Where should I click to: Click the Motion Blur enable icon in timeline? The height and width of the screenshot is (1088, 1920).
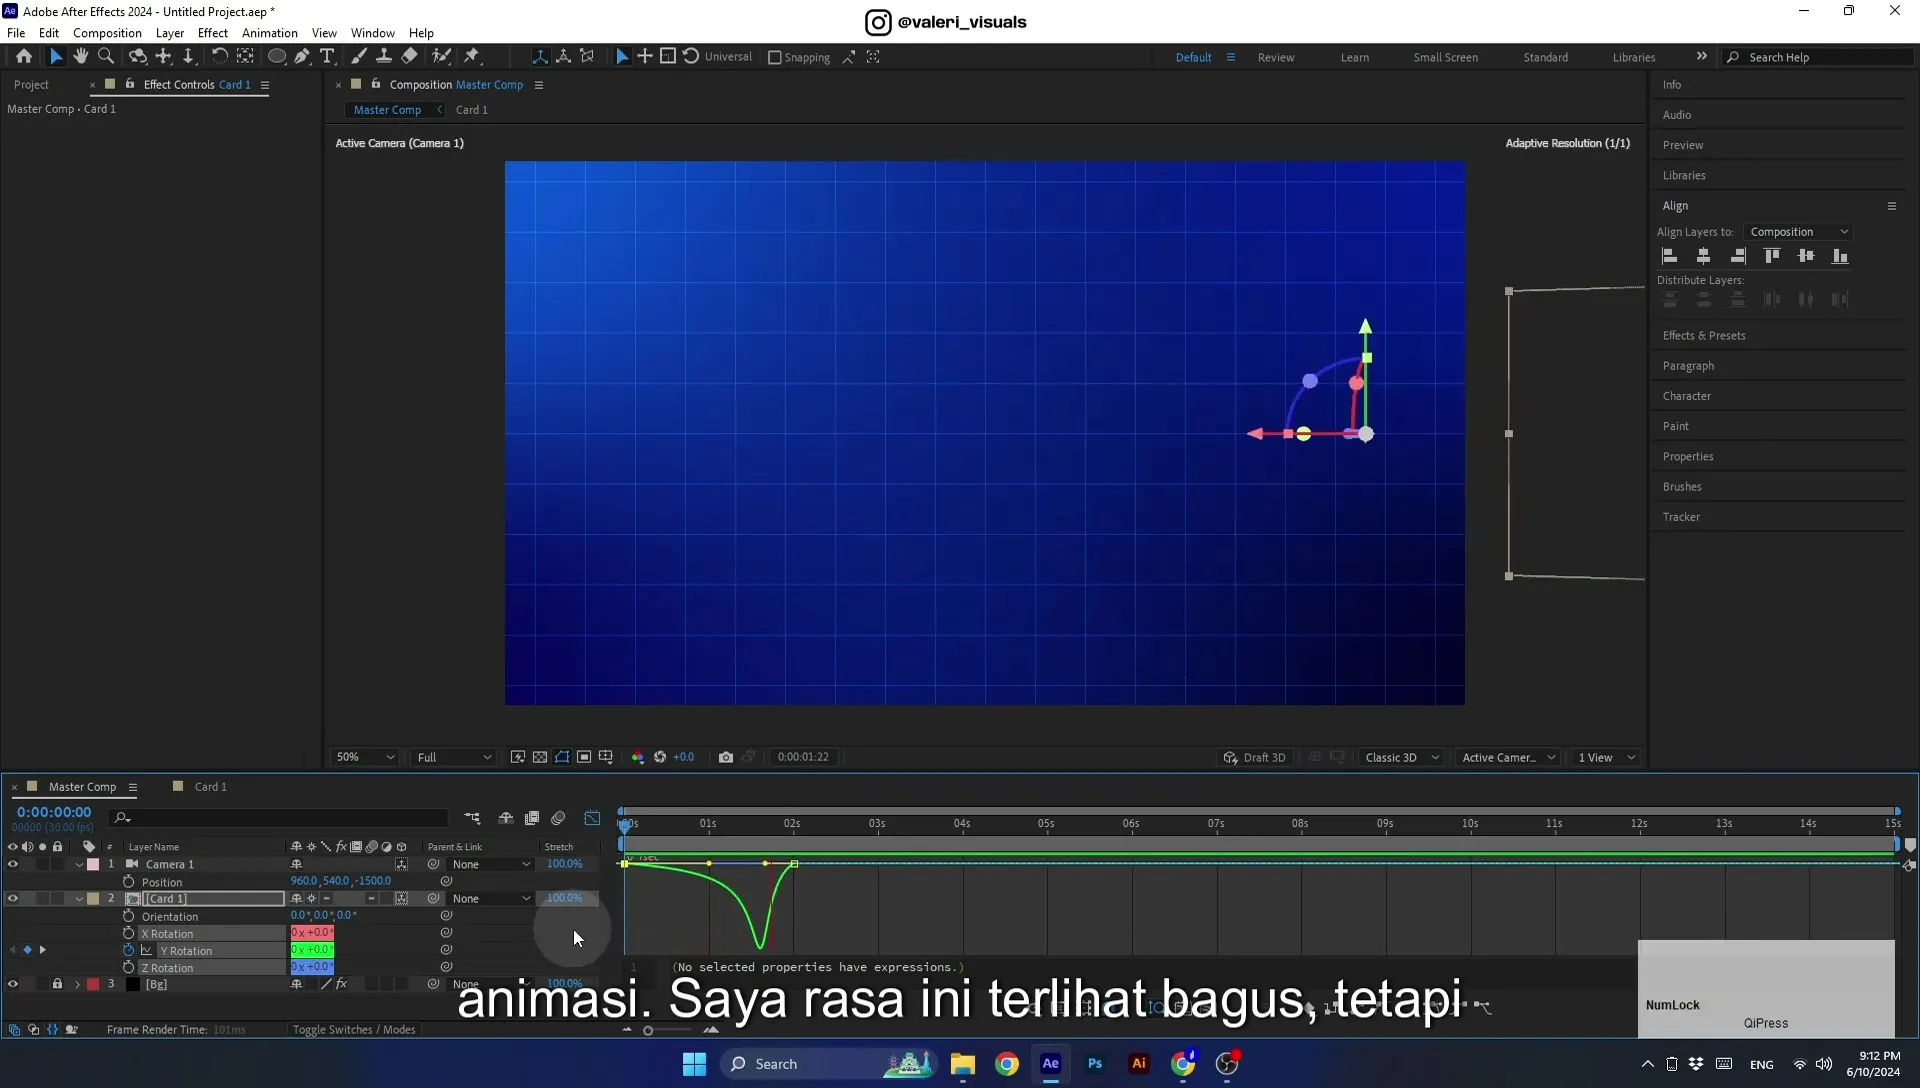tap(558, 818)
